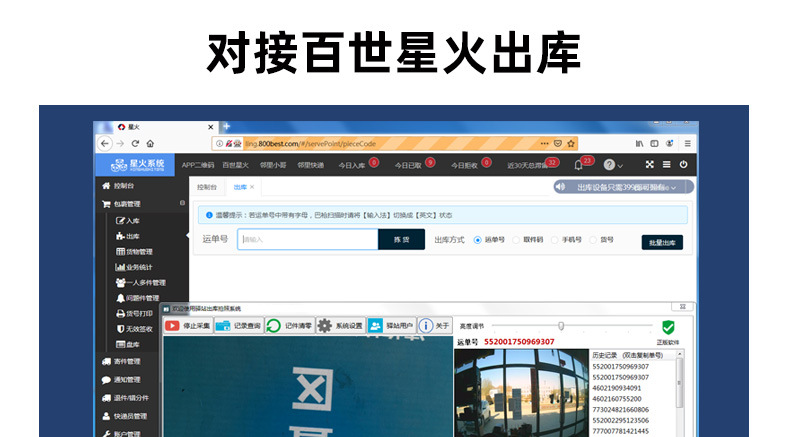Select history record 773024821660806
The image size is (790, 437).
(620, 410)
